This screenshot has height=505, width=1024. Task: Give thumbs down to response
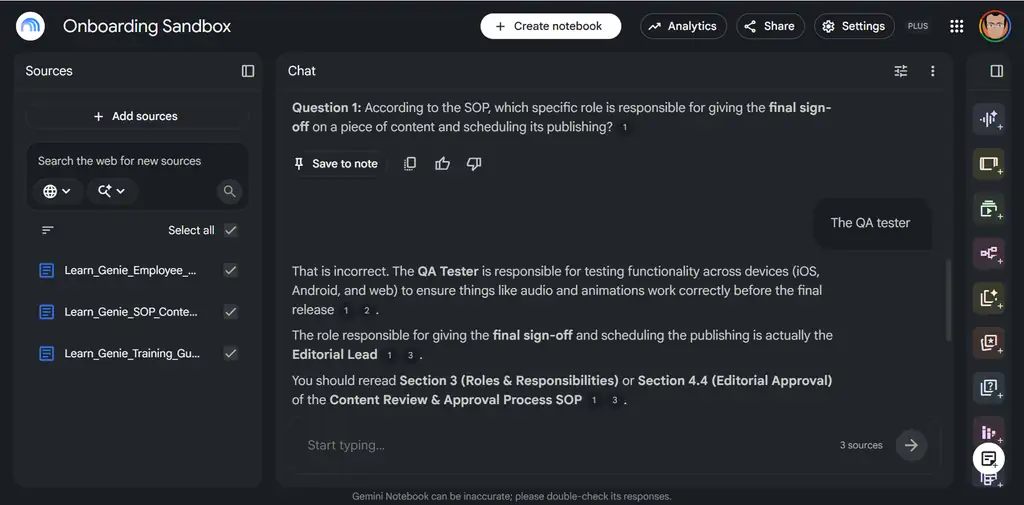tap(474, 163)
